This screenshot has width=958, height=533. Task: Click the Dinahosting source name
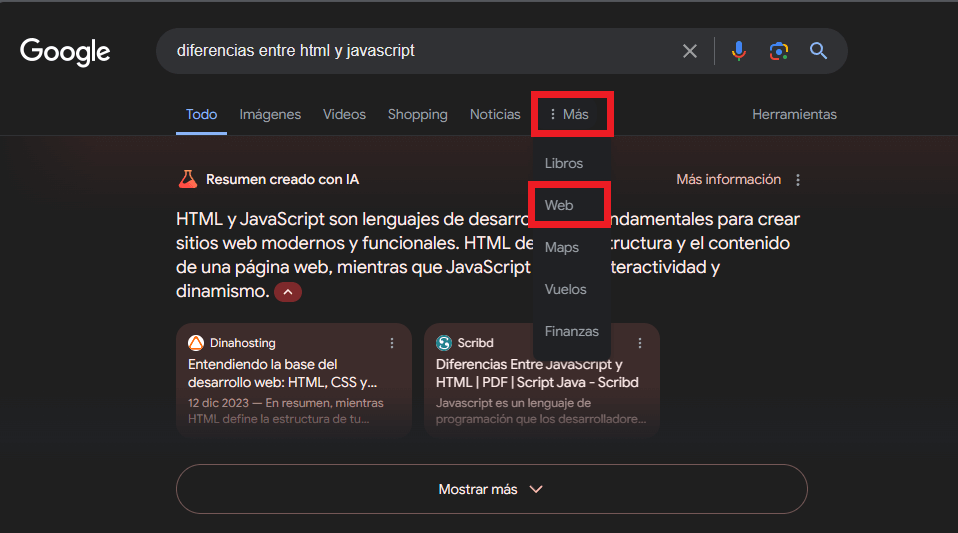click(243, 343)
